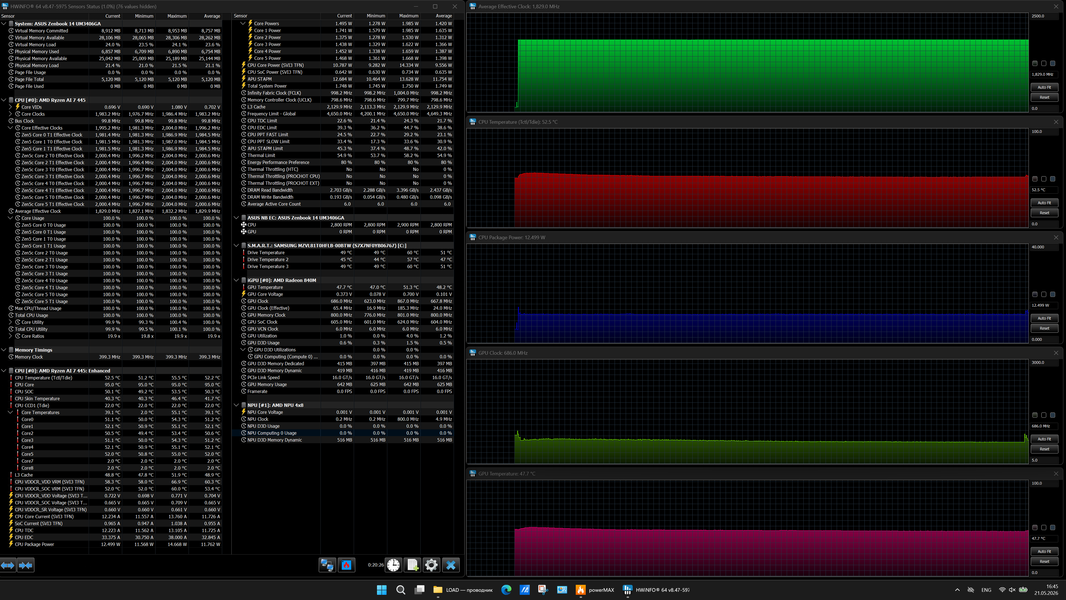Click the ENG language indicator
The width and height of the screenshot is (1066, 600).
(x=986, y=590)
